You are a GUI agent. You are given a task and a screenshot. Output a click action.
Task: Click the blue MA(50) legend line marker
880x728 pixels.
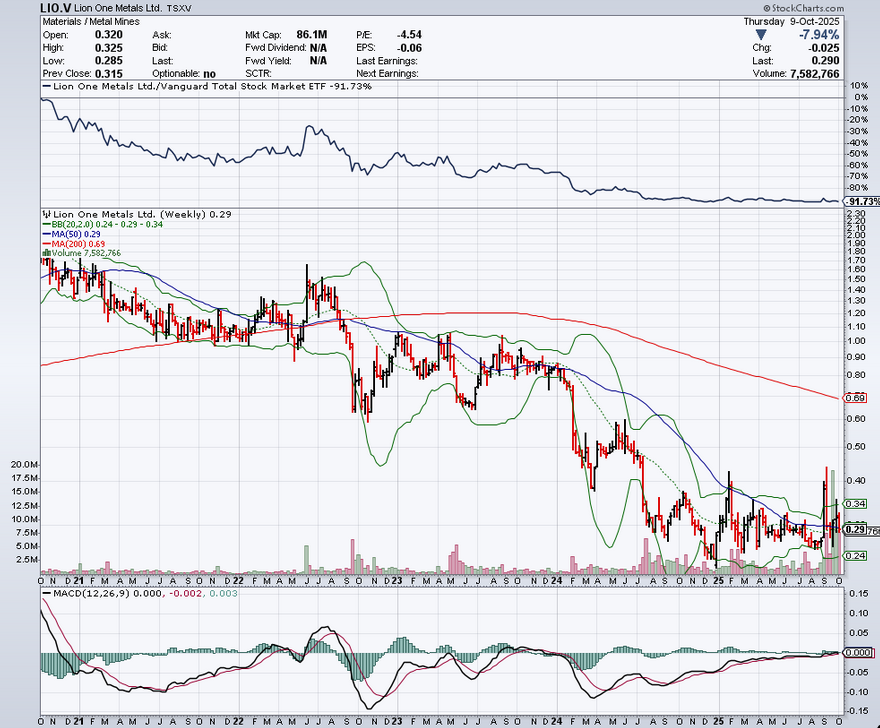[x=45, y=234]
